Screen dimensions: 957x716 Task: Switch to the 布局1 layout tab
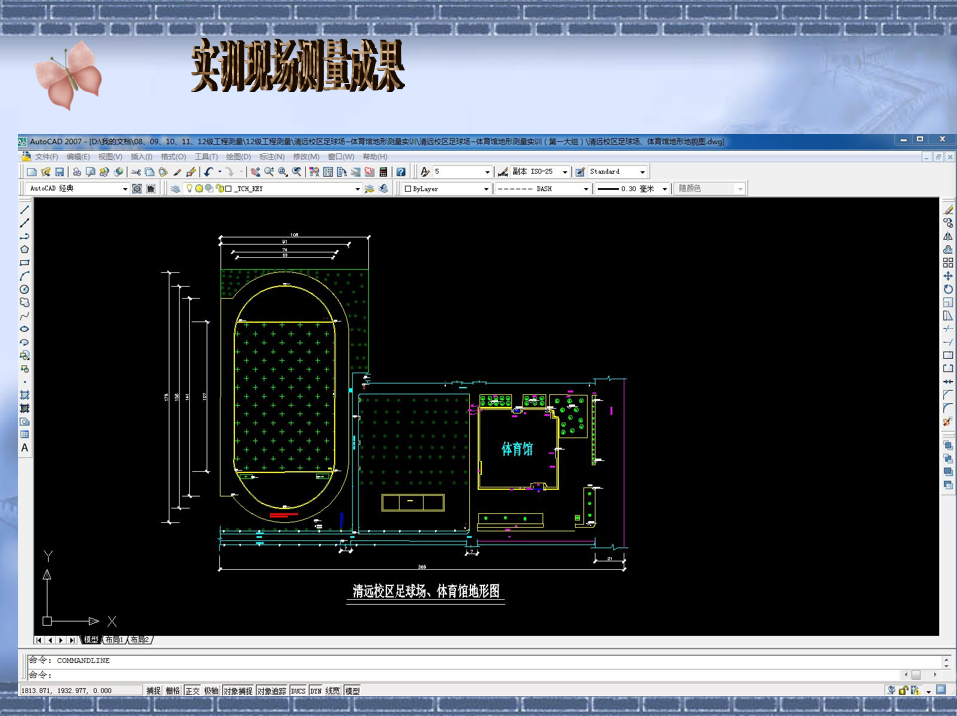coord(115,640)
